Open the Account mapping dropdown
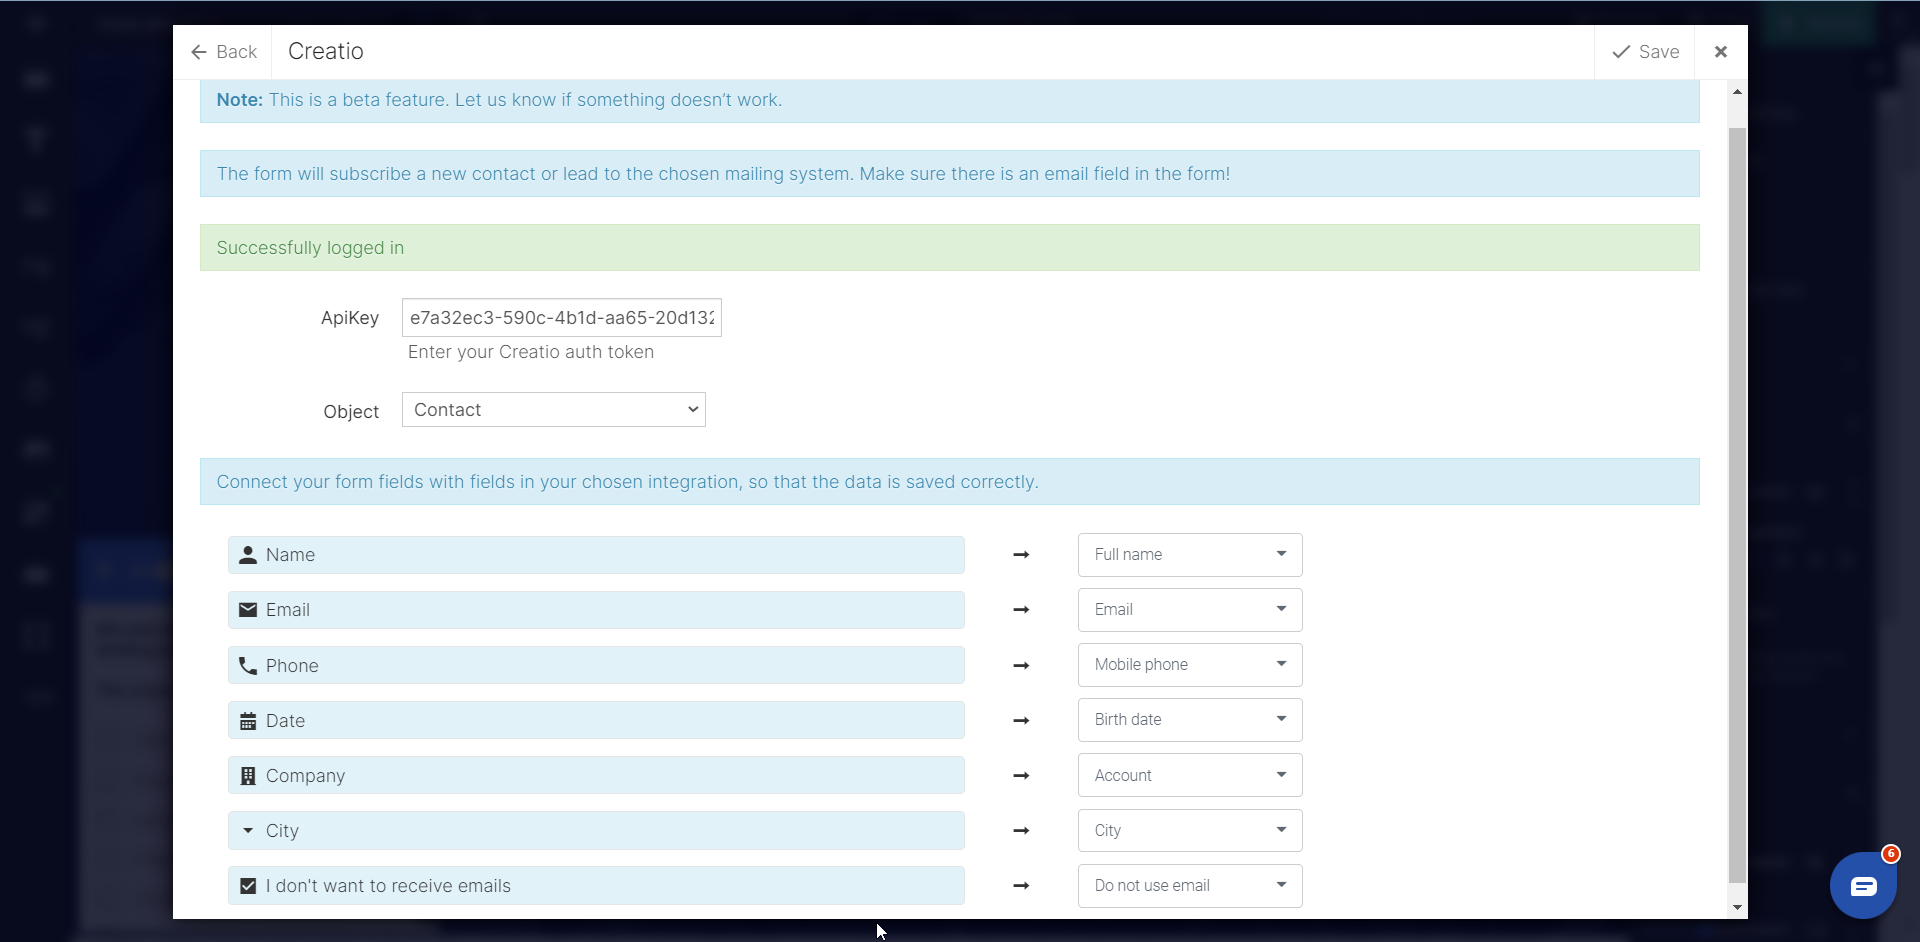The width and height of the screenshot is (1920, 942). coord(1189,776)
